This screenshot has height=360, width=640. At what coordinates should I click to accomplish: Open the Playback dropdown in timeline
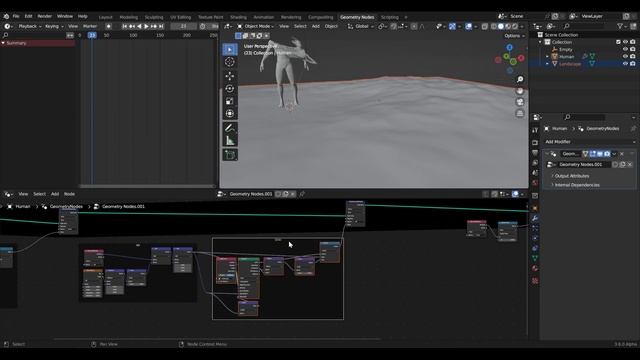pyautogui.click(x=30, y=26)
